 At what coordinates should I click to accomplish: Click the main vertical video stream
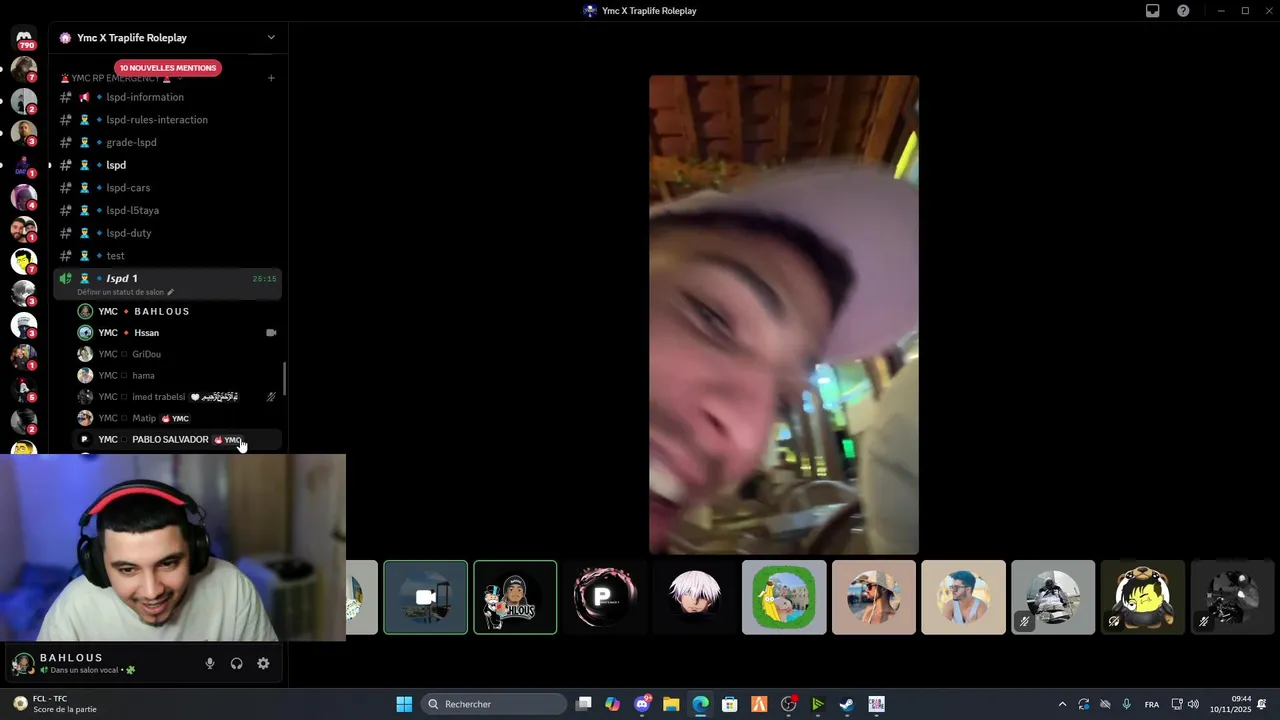(x=784, y=315)
